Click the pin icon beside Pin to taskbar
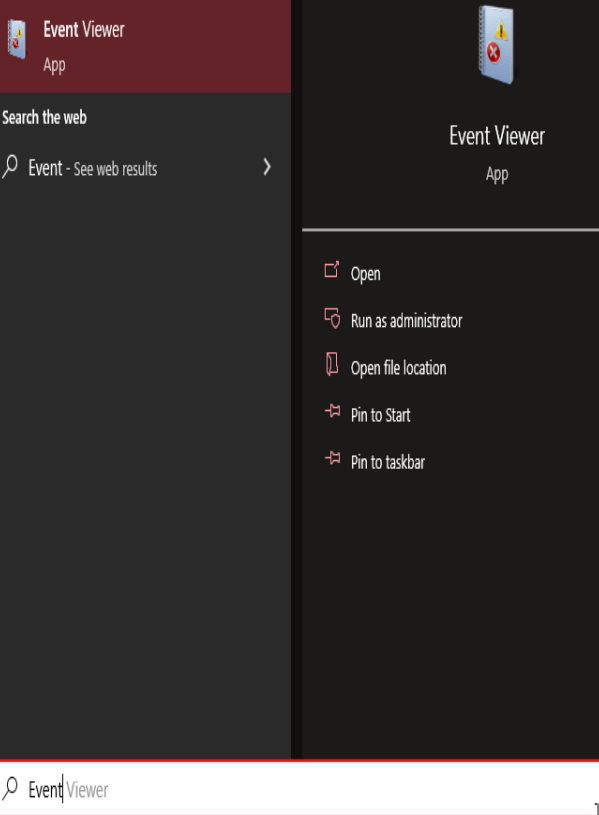 pyautogui.click(x=332, y=458)
